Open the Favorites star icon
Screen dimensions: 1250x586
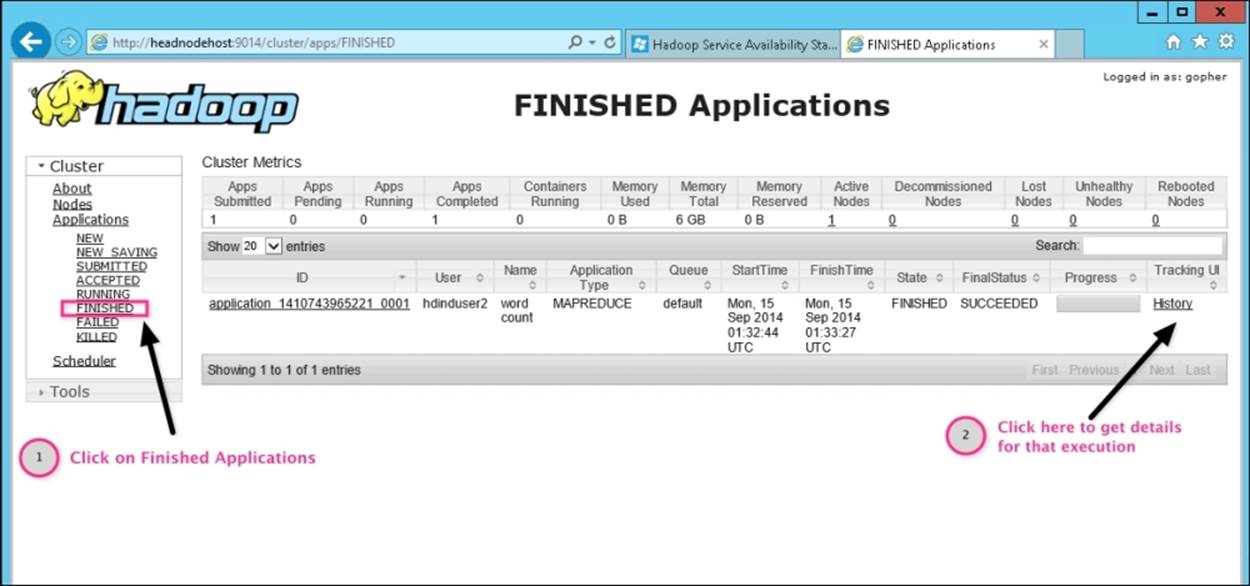tap(1198, 42)
